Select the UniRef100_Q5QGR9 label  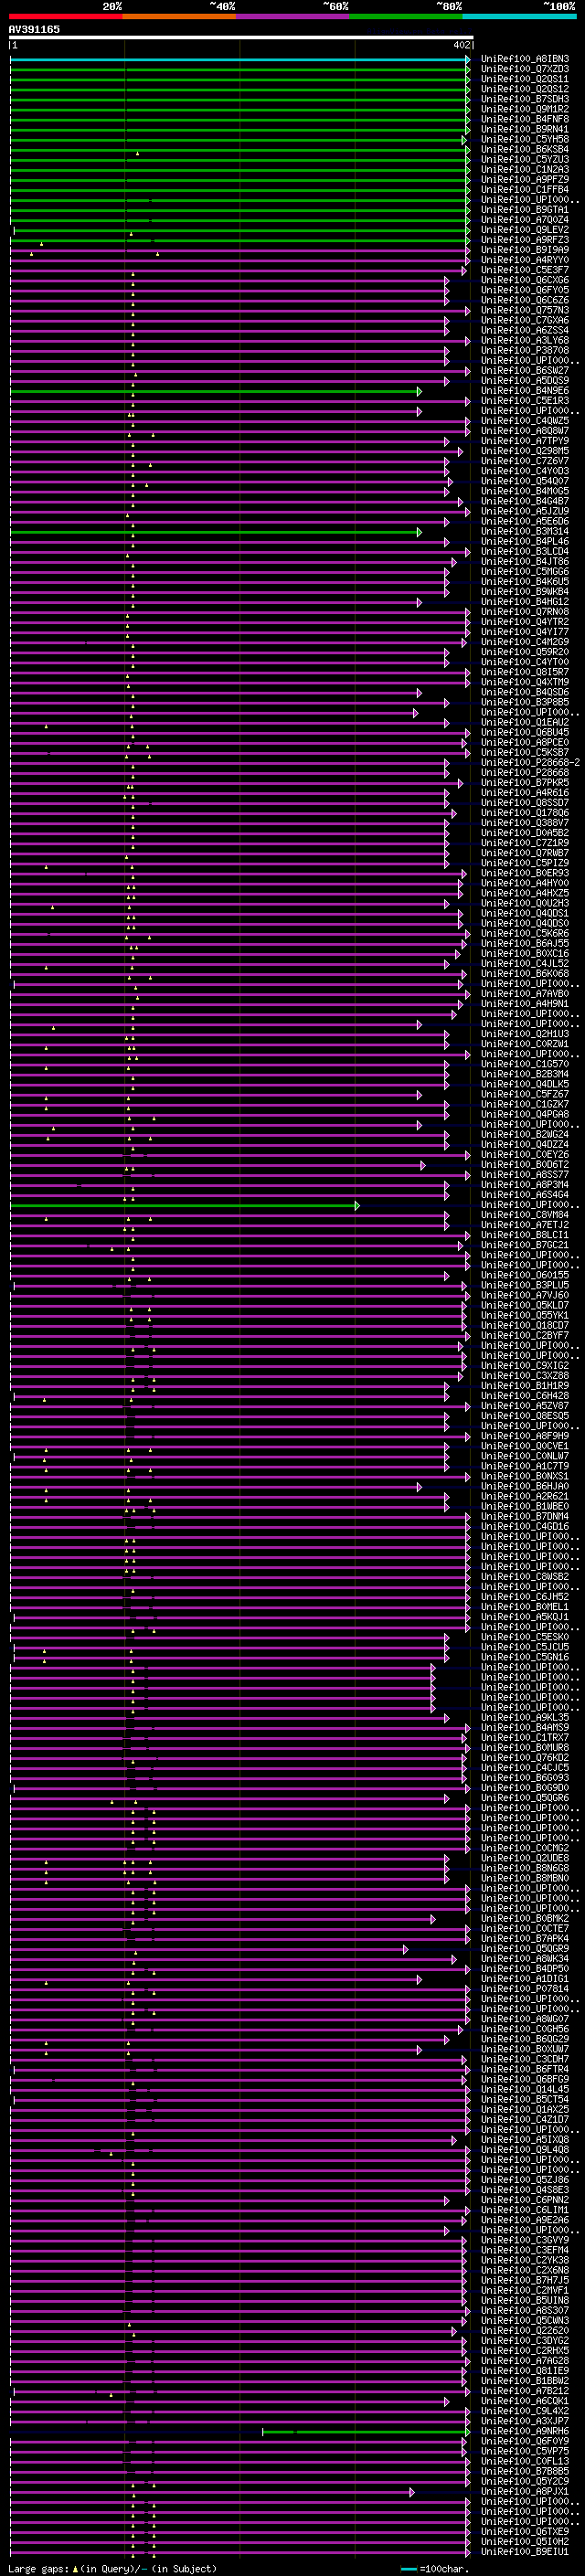coord(525,1949)
